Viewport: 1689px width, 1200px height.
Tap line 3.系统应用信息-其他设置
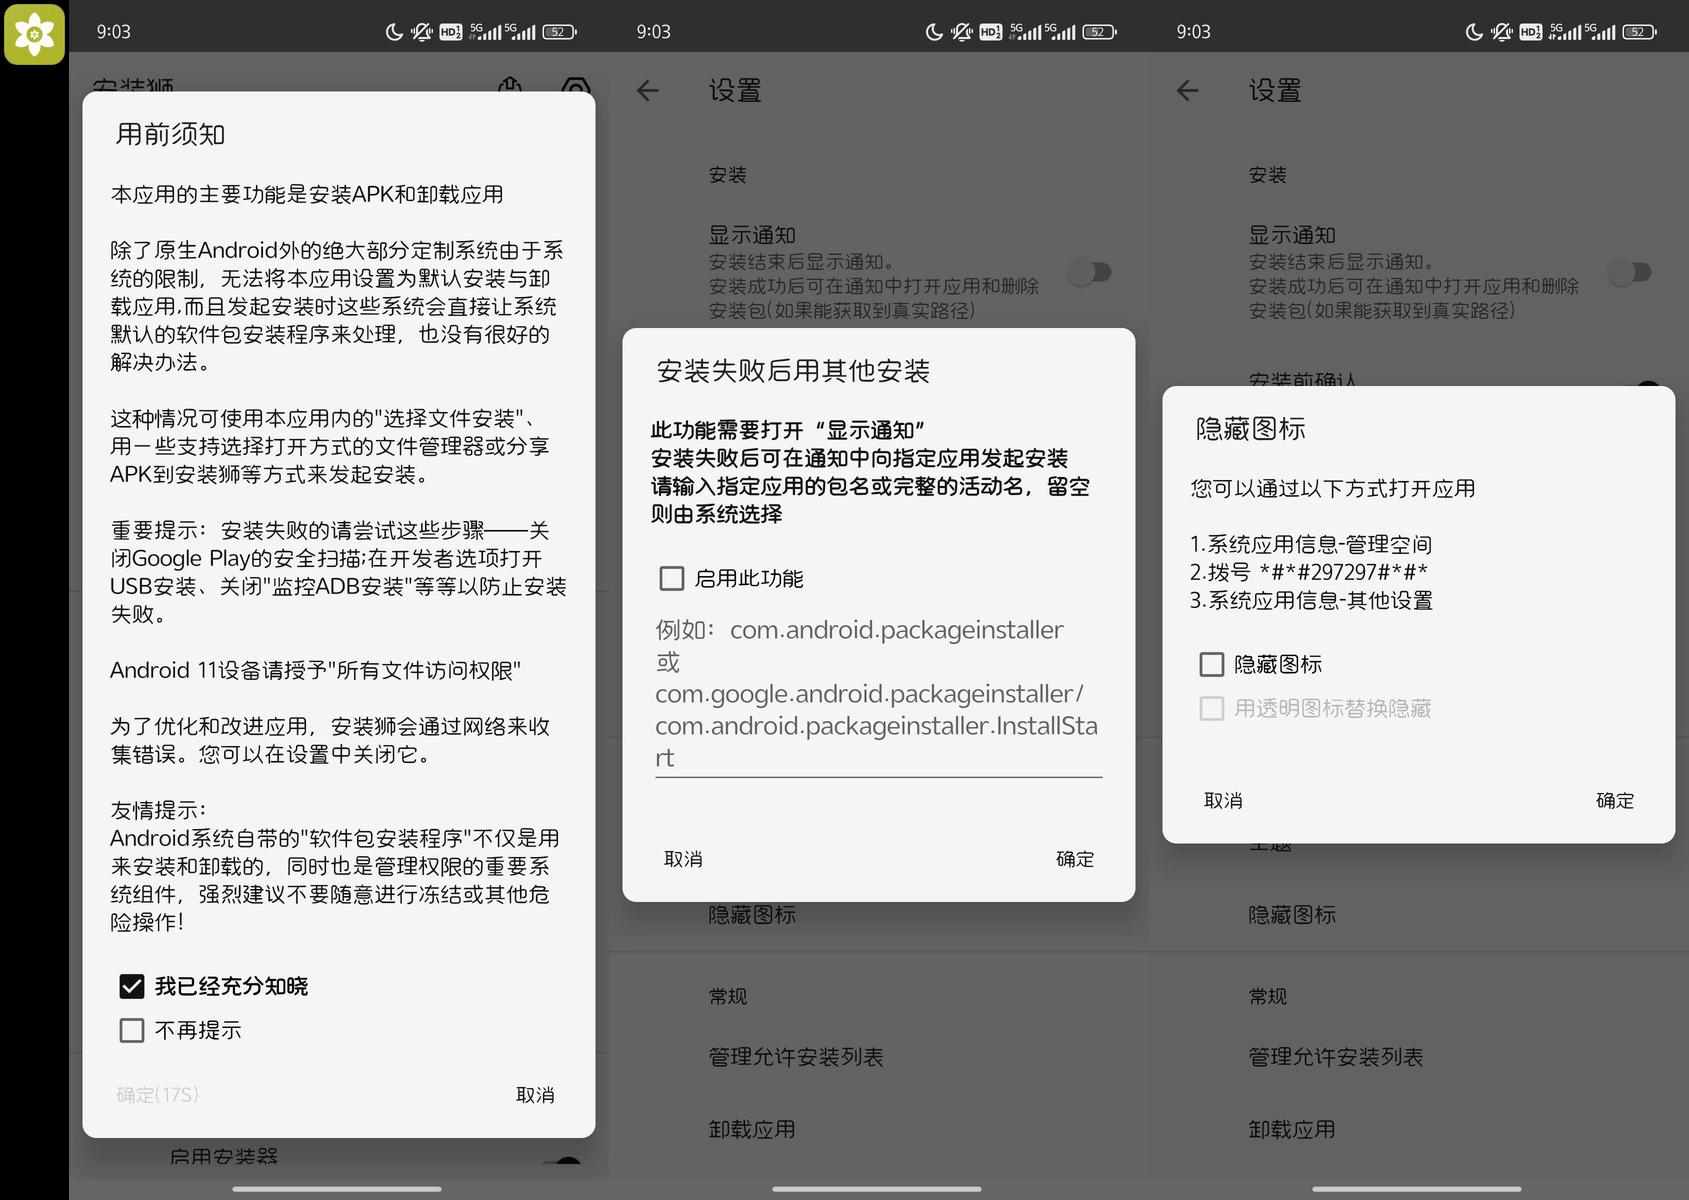click(x=1311, y=601)
